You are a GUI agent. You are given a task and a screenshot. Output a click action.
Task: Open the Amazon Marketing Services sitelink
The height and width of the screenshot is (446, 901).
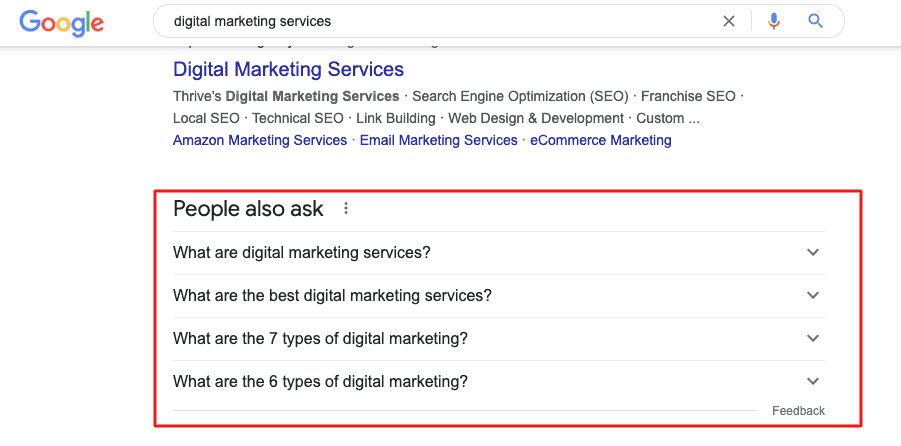[x=260, y=140]
